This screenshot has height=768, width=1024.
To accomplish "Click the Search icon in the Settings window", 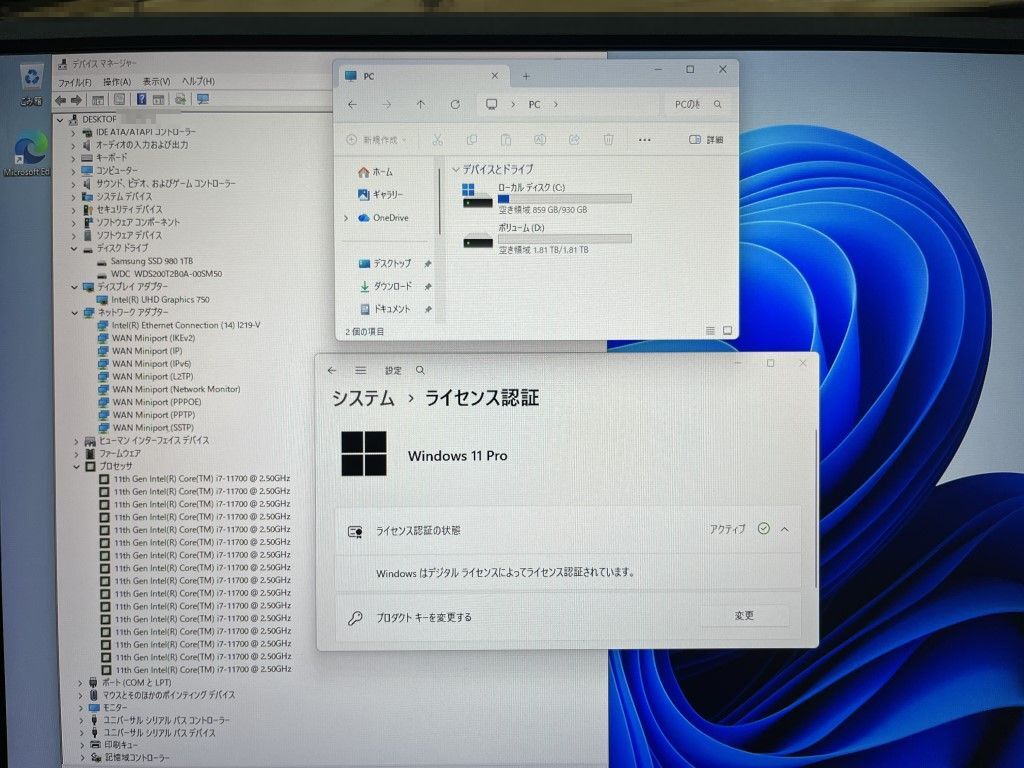I will point(420,370).
